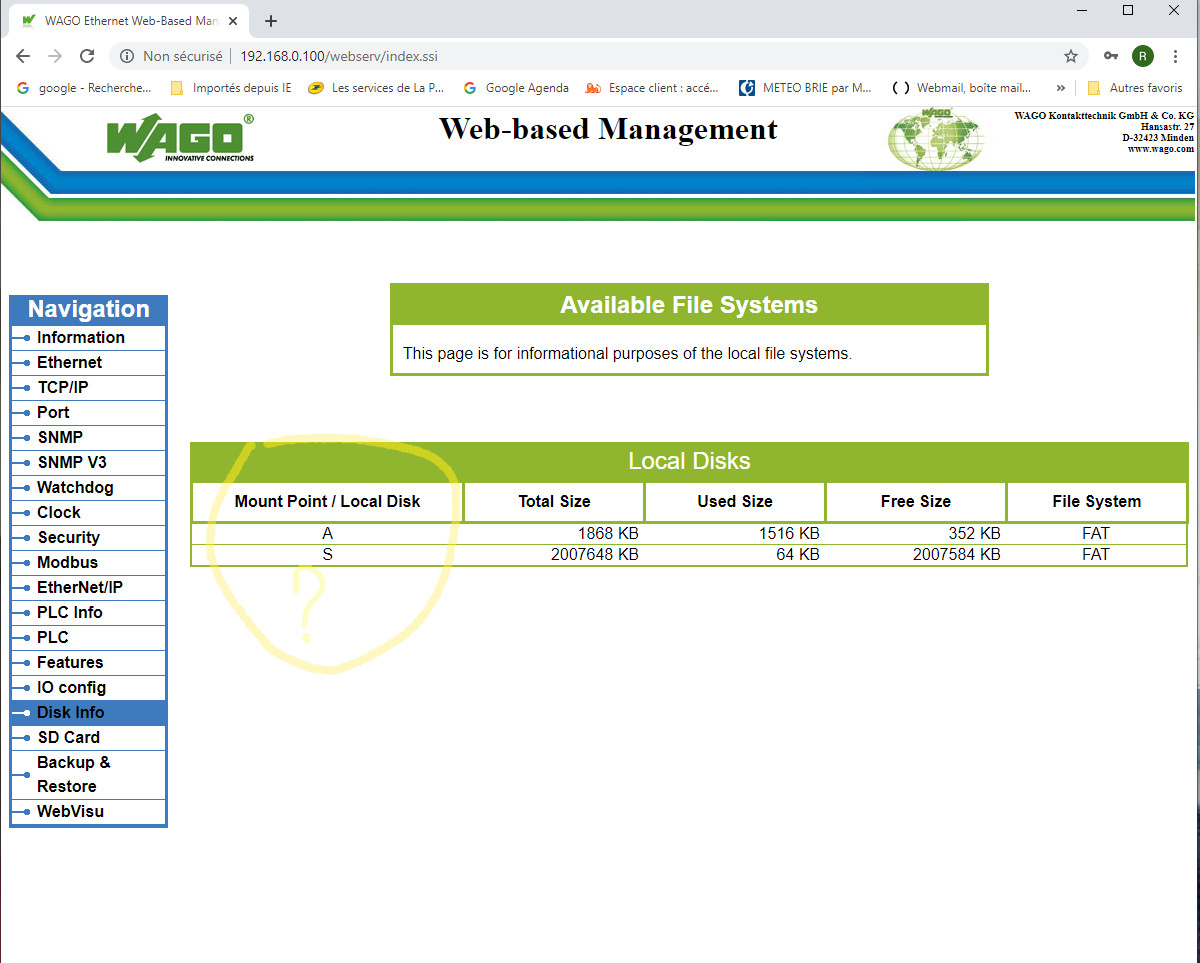Open the SD Card navigation page
The width and height of the screenshot is (1200, 963).
68,737
